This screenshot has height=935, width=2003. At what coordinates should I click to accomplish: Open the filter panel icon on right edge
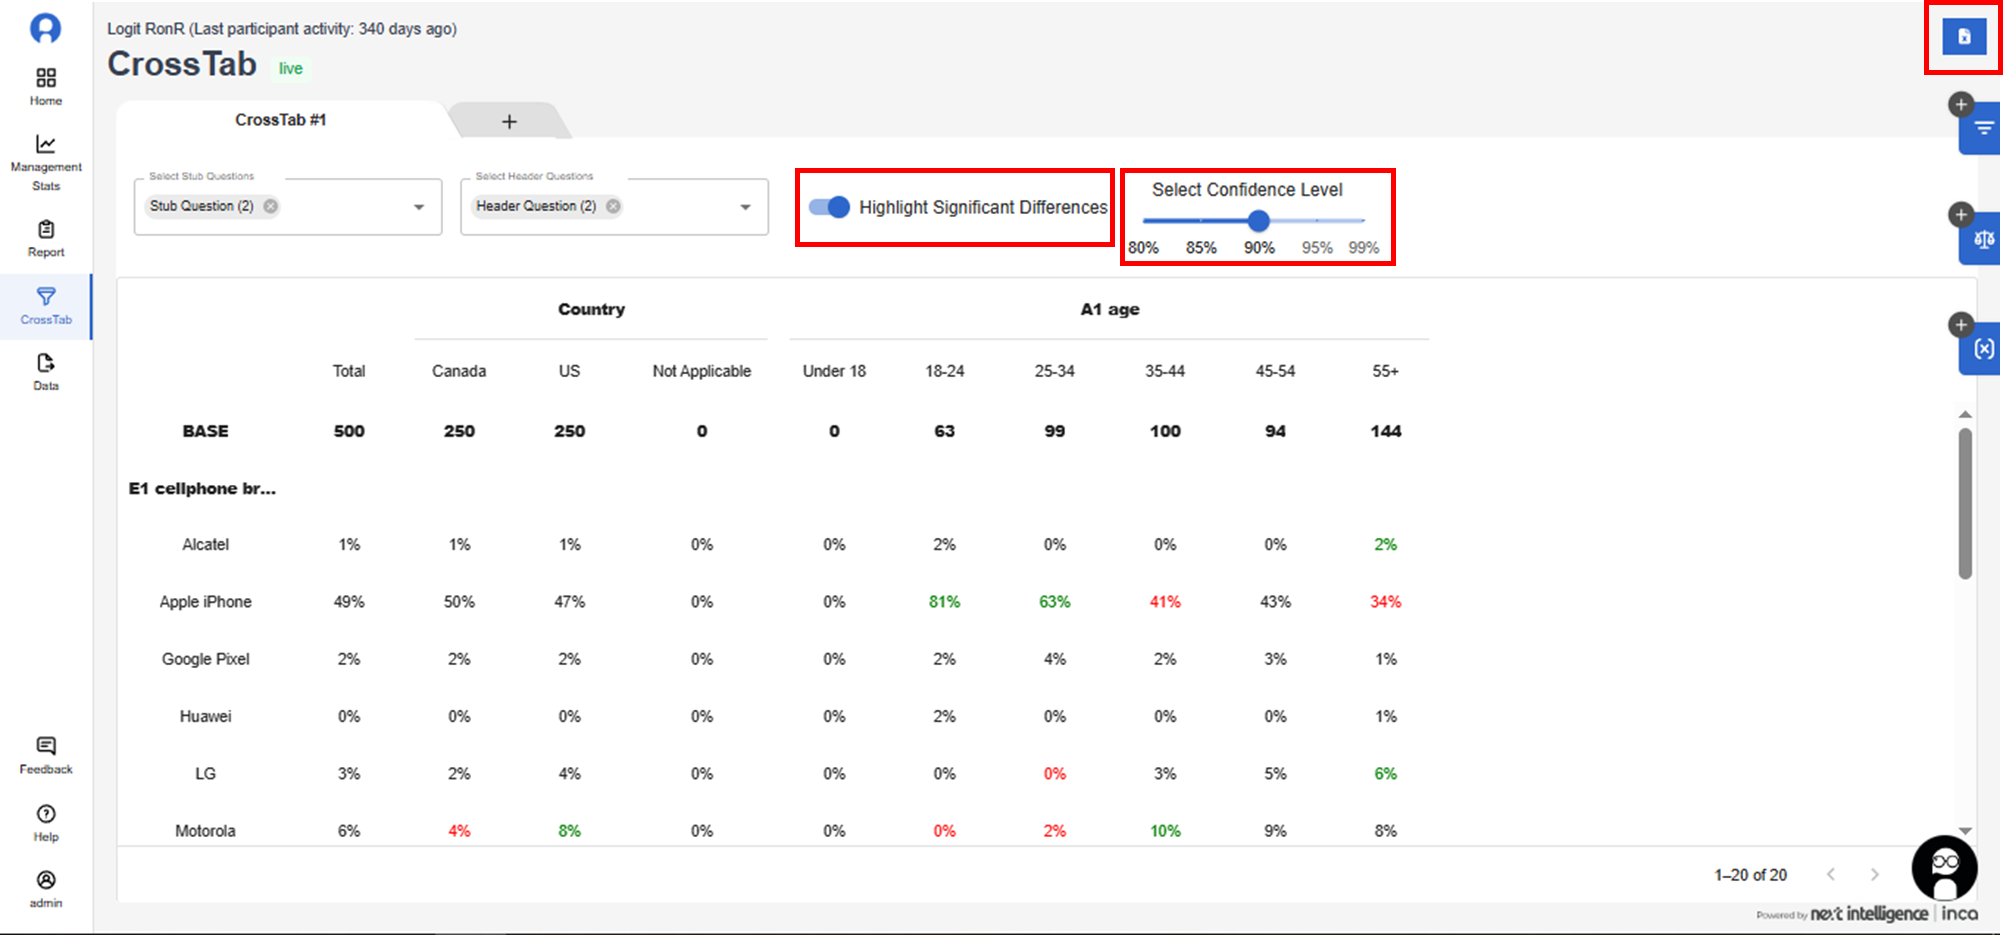[x=1983, y=128]
